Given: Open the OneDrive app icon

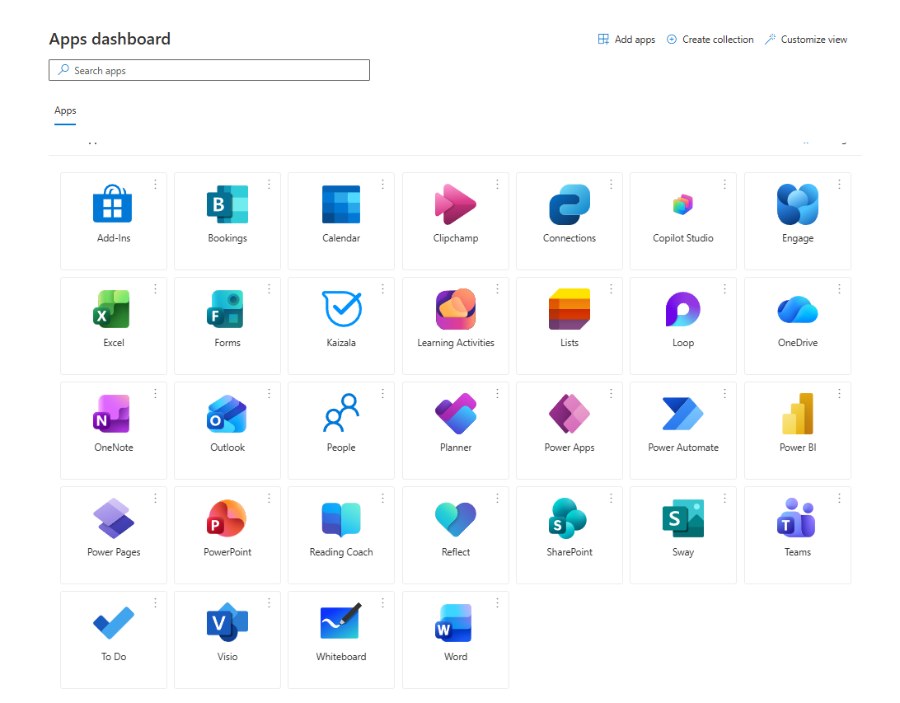Looking at the screenshot, I should (x=797, y=310).
